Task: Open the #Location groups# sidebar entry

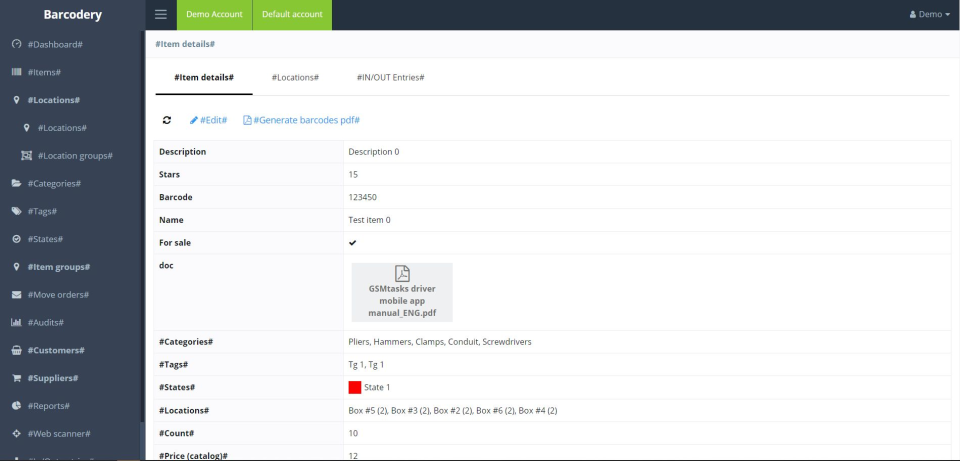Action: (x=75, y=156)
